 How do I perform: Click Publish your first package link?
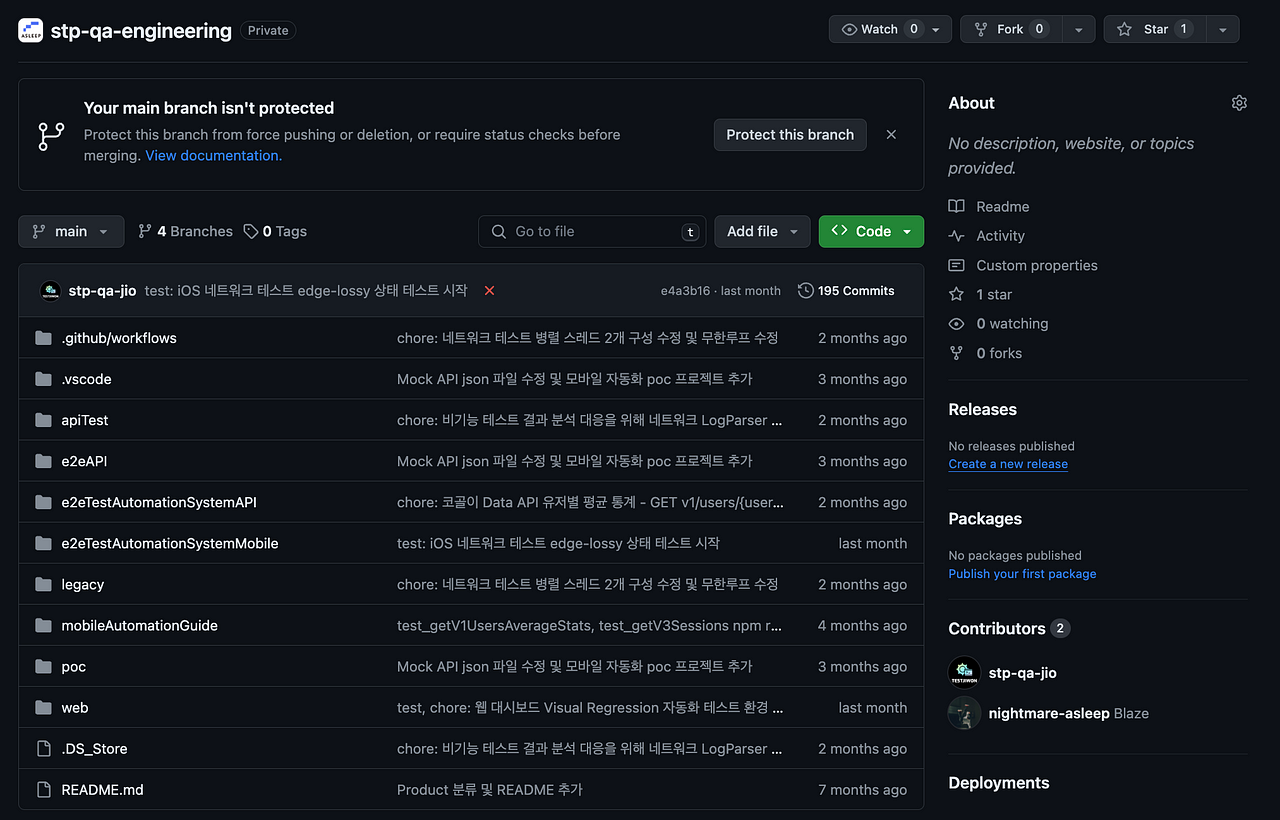click(1022, 574)
